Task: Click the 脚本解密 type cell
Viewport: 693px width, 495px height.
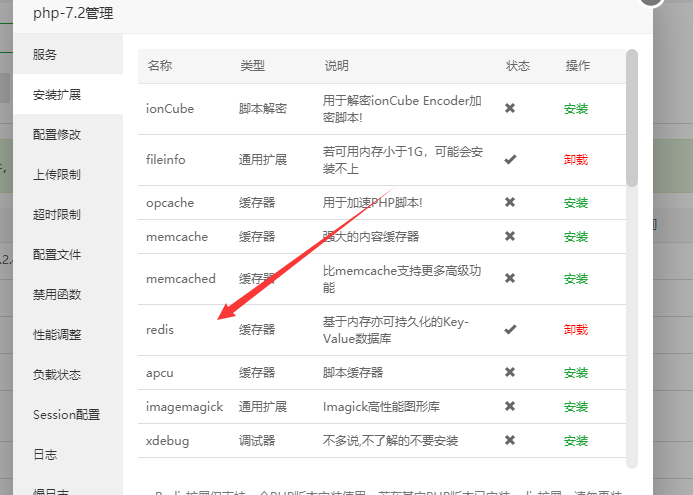Action: (x=263, y=109)
